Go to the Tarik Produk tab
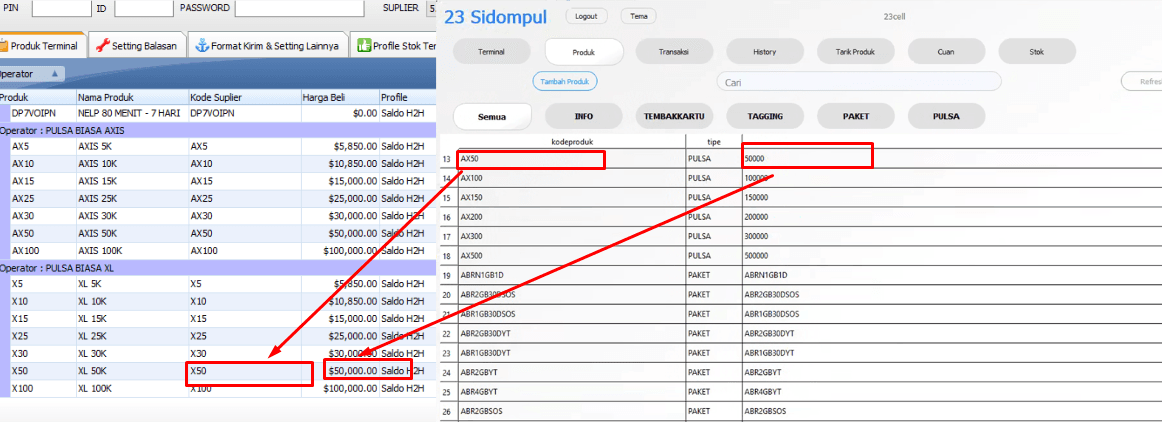The width and height of the screenshot is (1162, 422). [856, 51]
